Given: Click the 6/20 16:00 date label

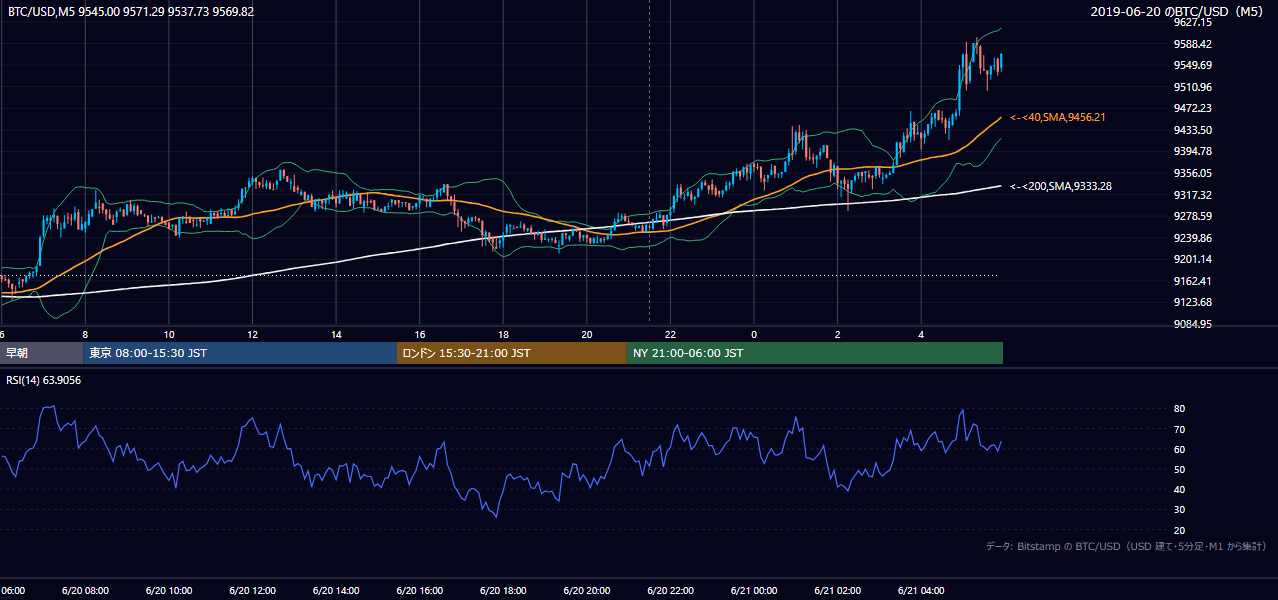Looking at the screenshot, I should pyautogui.click(x=418, y=591).
